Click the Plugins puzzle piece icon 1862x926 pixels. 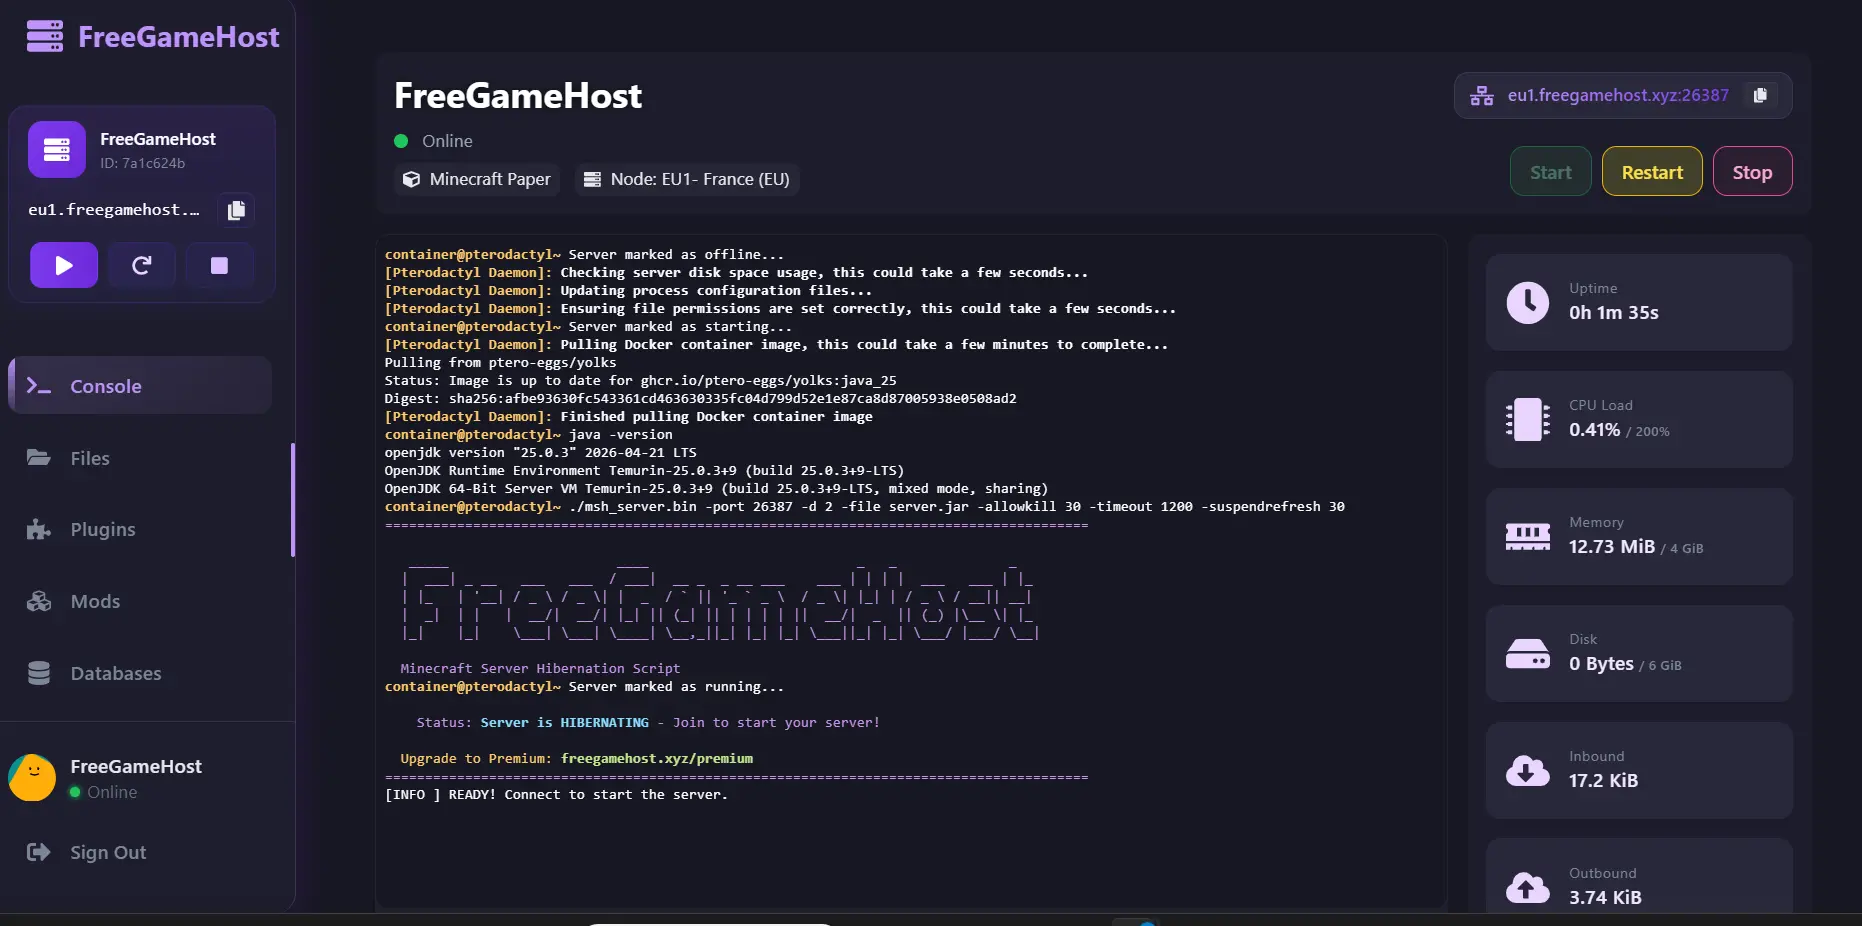click(39, 529)
